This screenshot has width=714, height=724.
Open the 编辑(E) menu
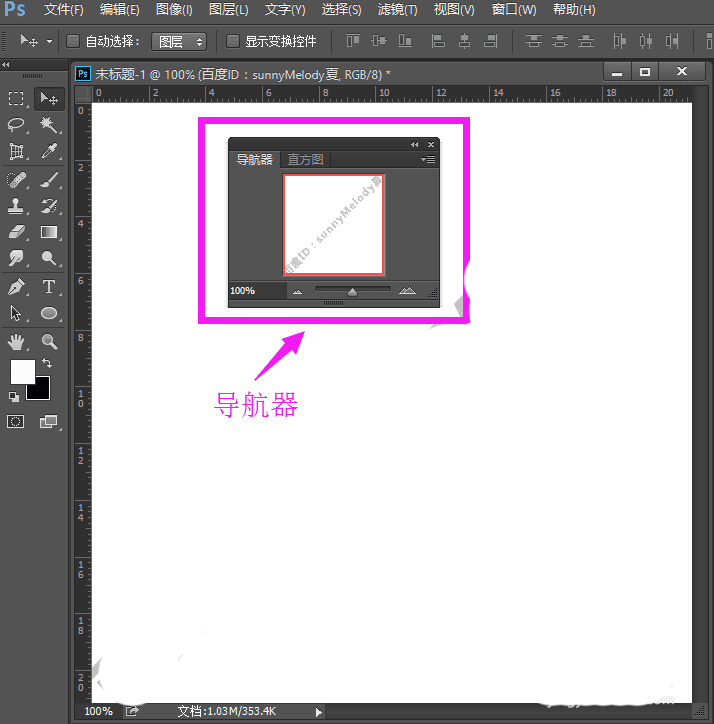coord(120,10)
